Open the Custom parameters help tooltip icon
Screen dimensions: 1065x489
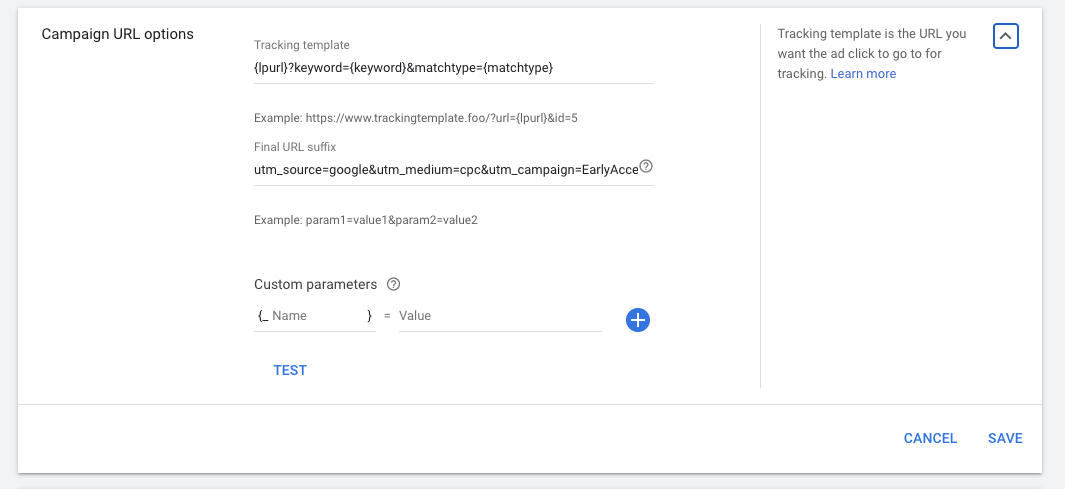(393, 285)
